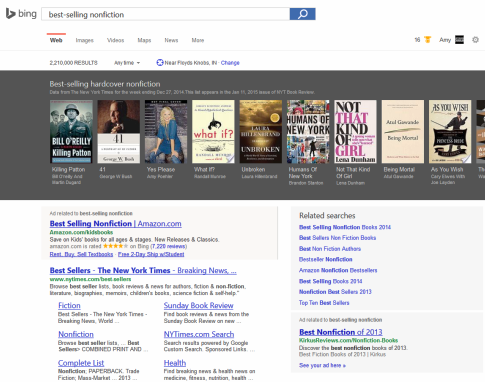The height and width of the screenshot is (382, 485).
Task: Click the 7,220 reviews link
Action: click(168, 247)
